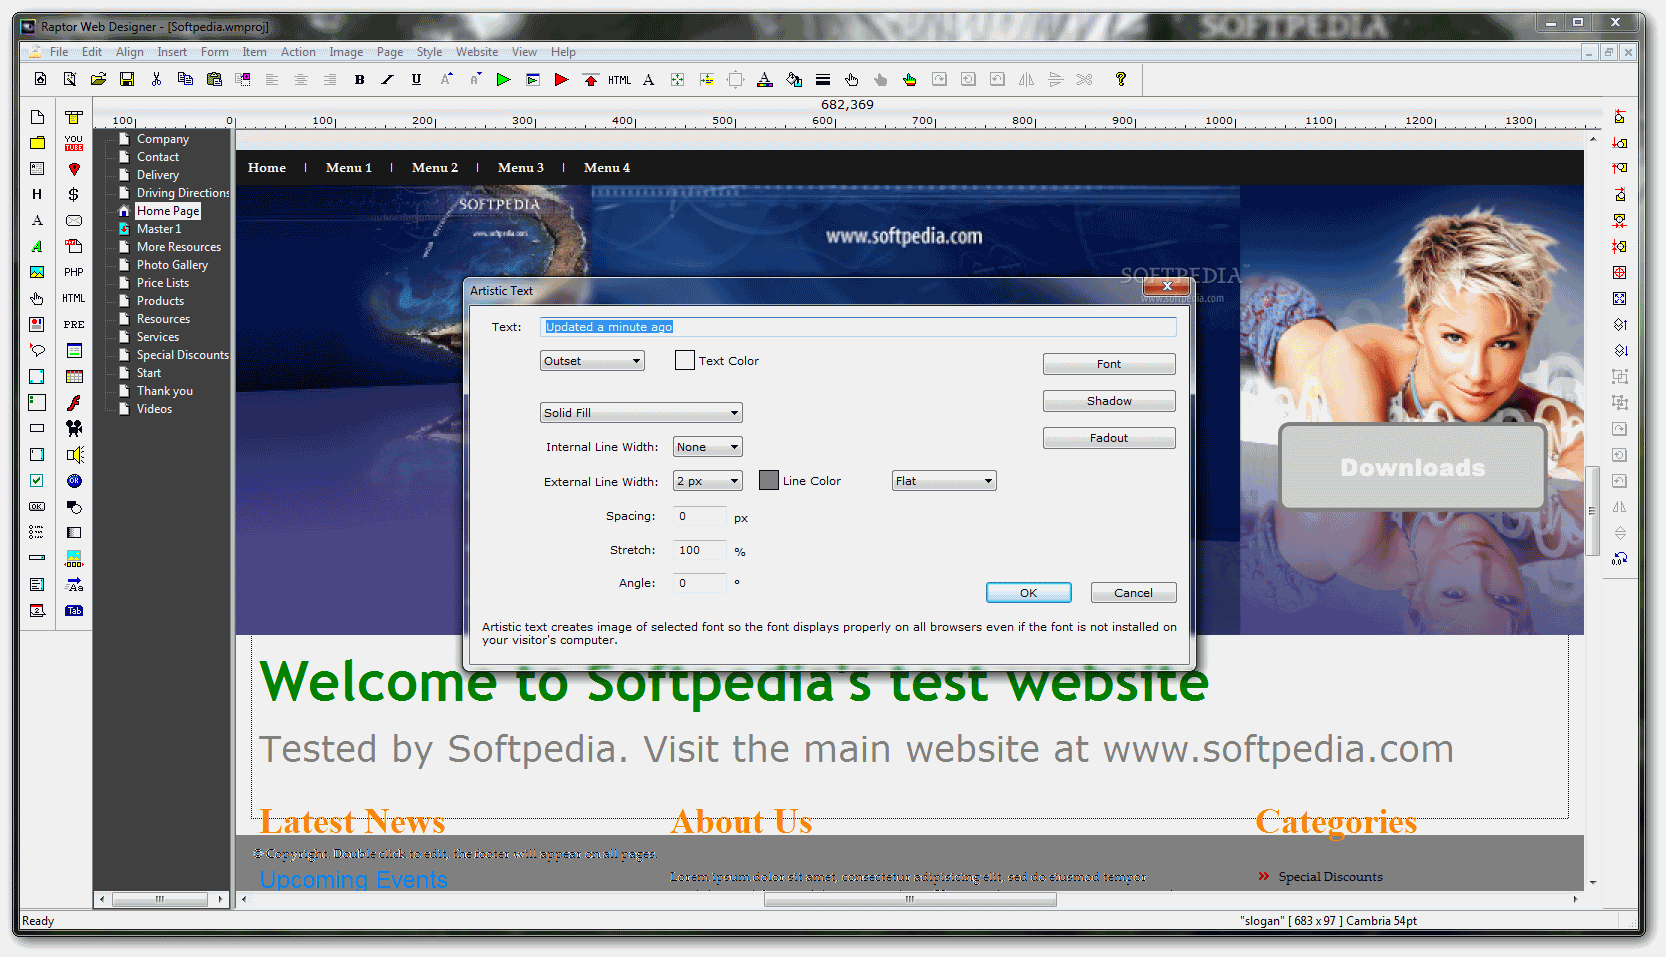Open the Internal Line Width dropdown
This screenshot has width=1666, height=957.
coord(708,447)
